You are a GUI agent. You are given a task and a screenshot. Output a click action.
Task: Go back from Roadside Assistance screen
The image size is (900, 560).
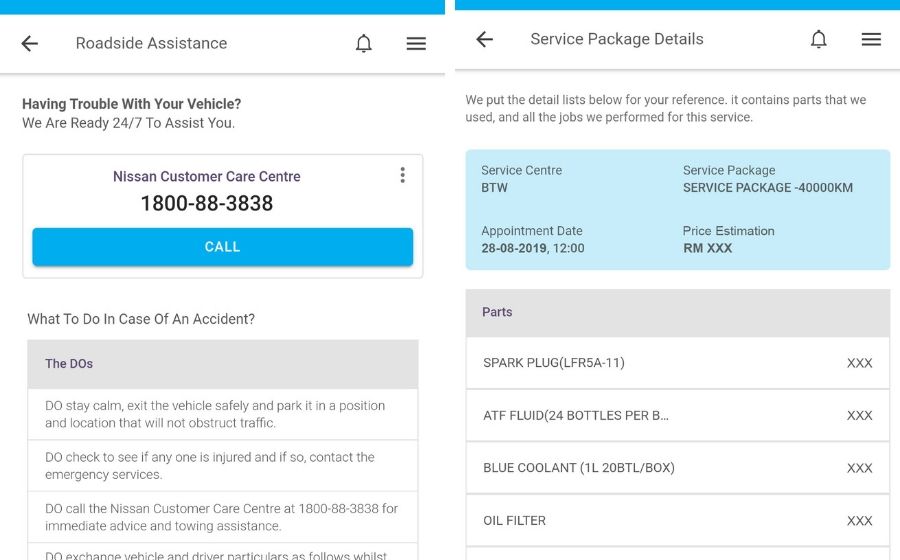(x=30, y=43)
